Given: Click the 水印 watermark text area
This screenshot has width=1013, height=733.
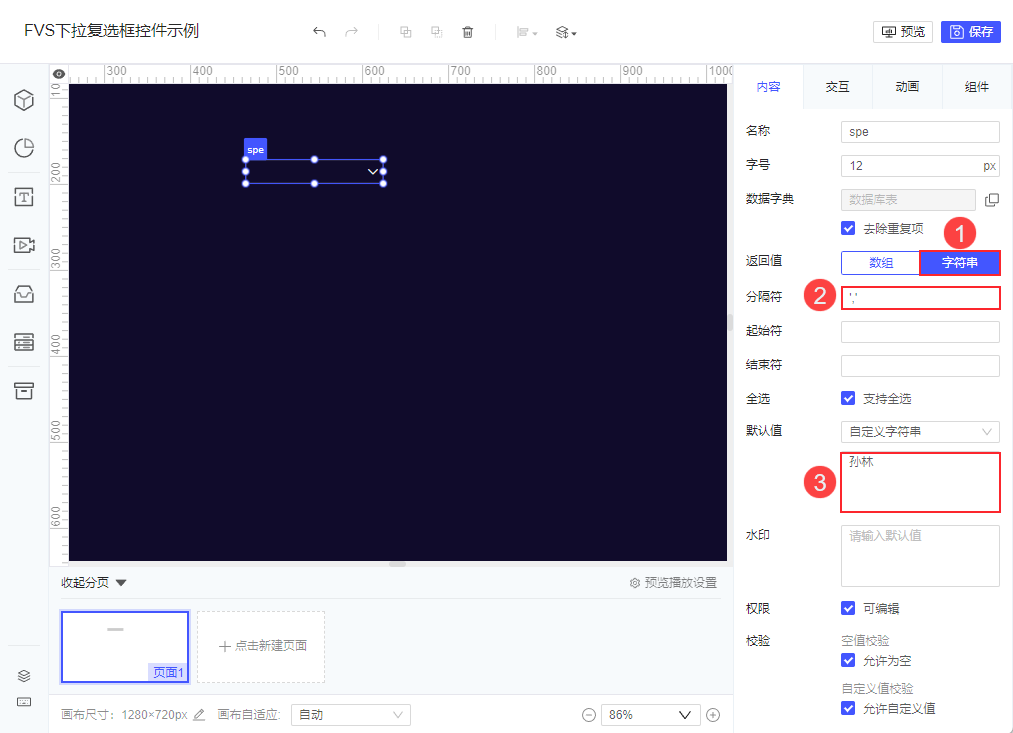Looking at the screenshot, I should 920,555.
